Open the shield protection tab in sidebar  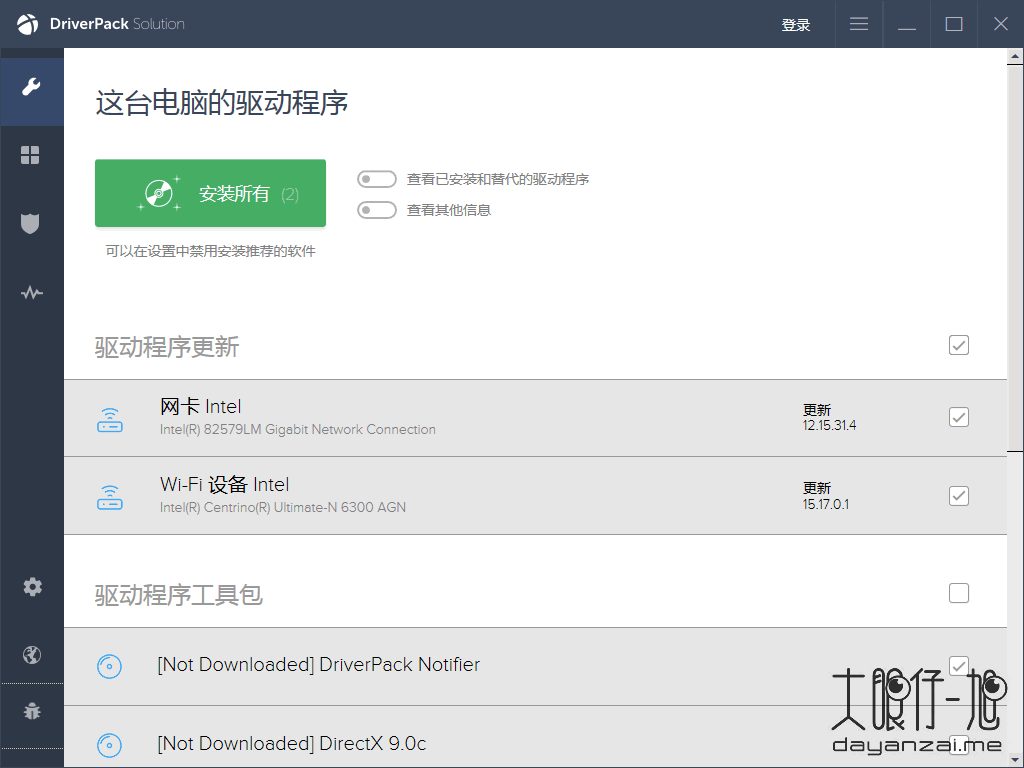click(x=30, y=223)
